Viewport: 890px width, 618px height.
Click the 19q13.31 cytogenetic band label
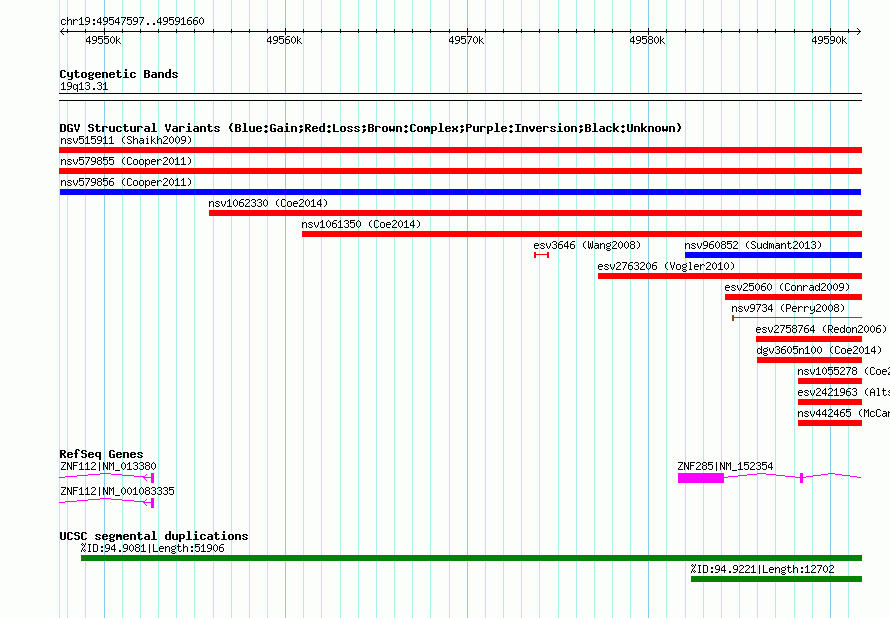click(84, 86)
